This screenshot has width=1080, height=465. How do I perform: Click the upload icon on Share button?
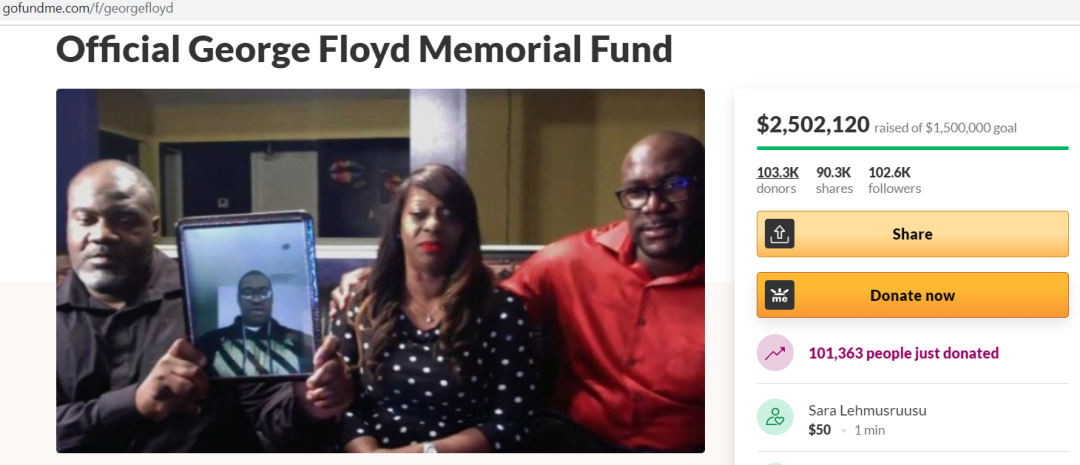780,234
